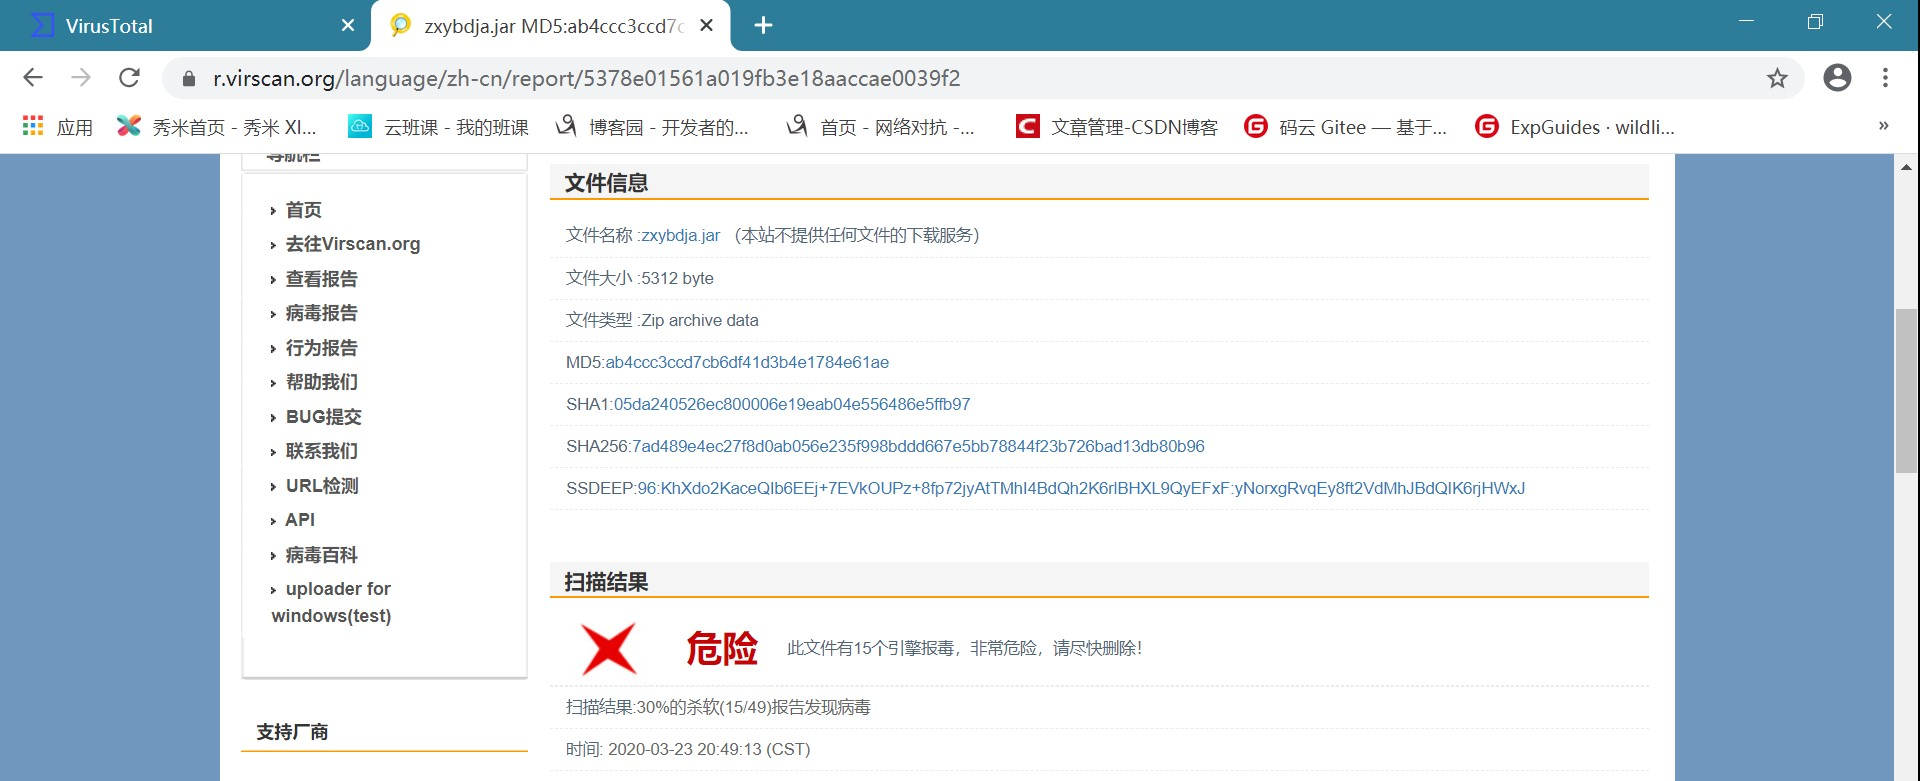
Task: Click the SHA256 hash value
Action: point(918,446)
